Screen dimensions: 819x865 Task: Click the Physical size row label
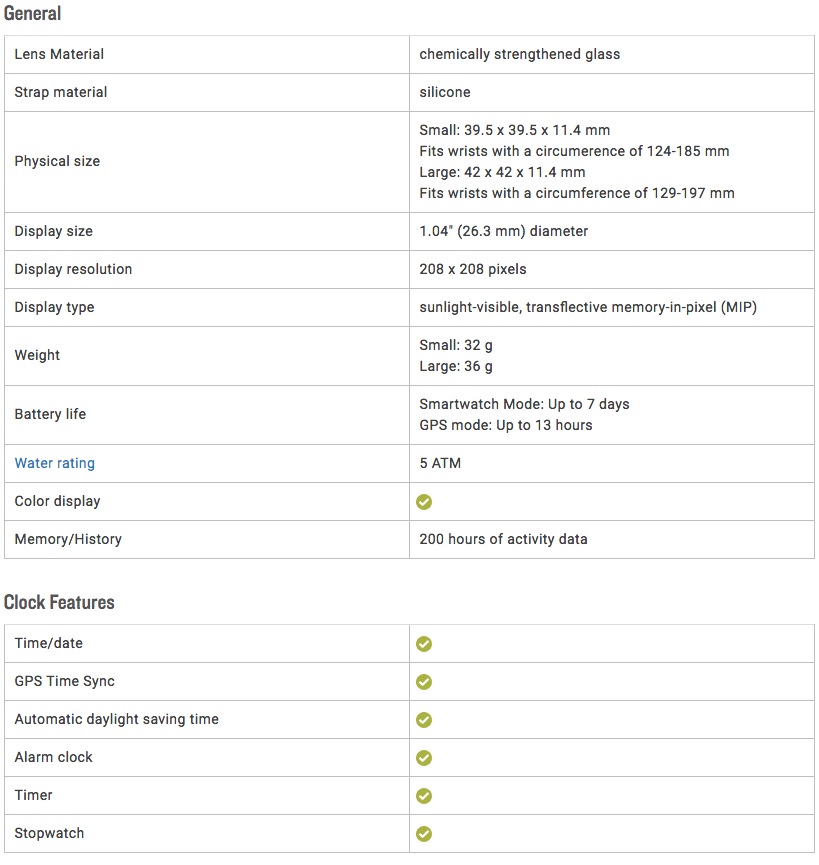pyautogui.click(x=57, y=161)
